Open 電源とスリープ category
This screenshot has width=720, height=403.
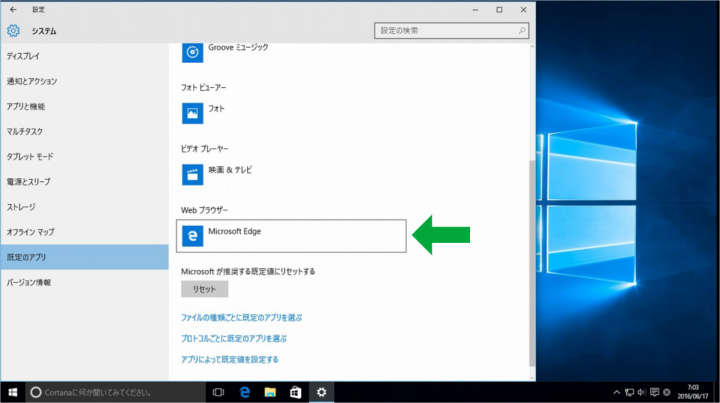pos(84,182)
